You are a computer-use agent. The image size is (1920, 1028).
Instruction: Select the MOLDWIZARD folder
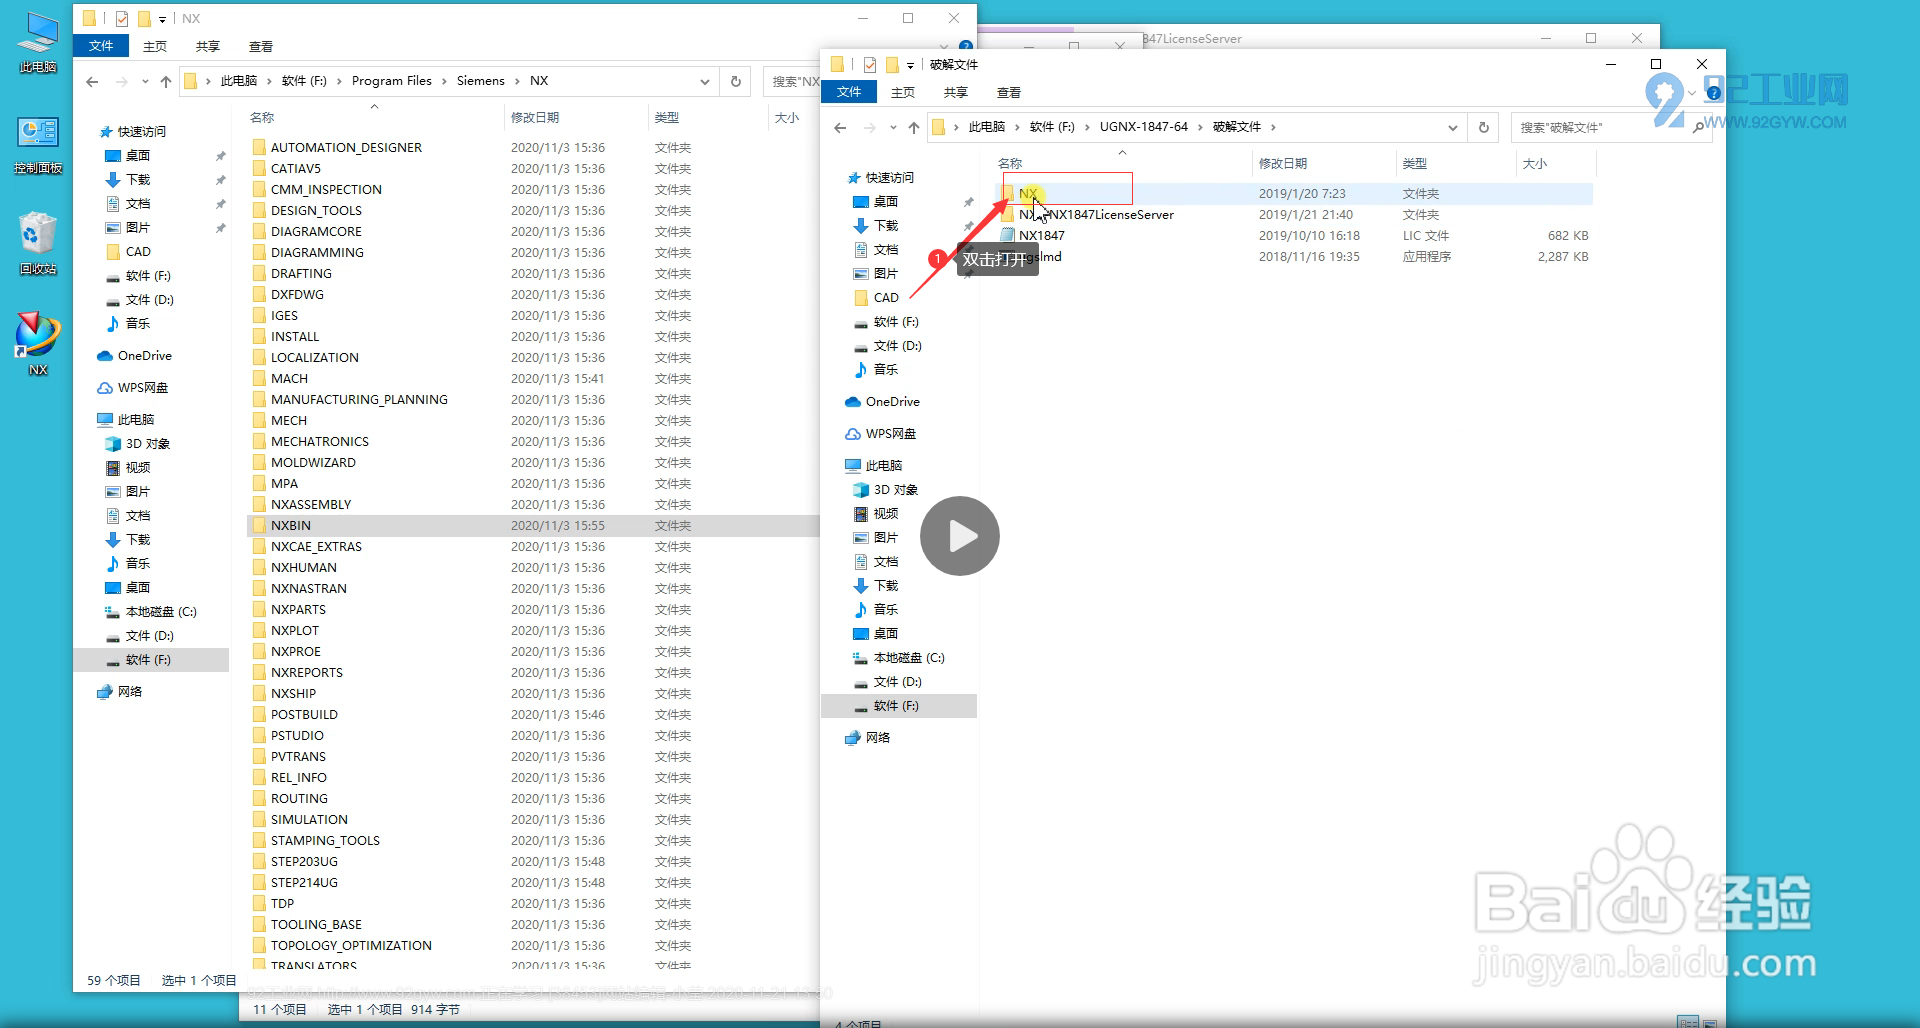point(313,463)
